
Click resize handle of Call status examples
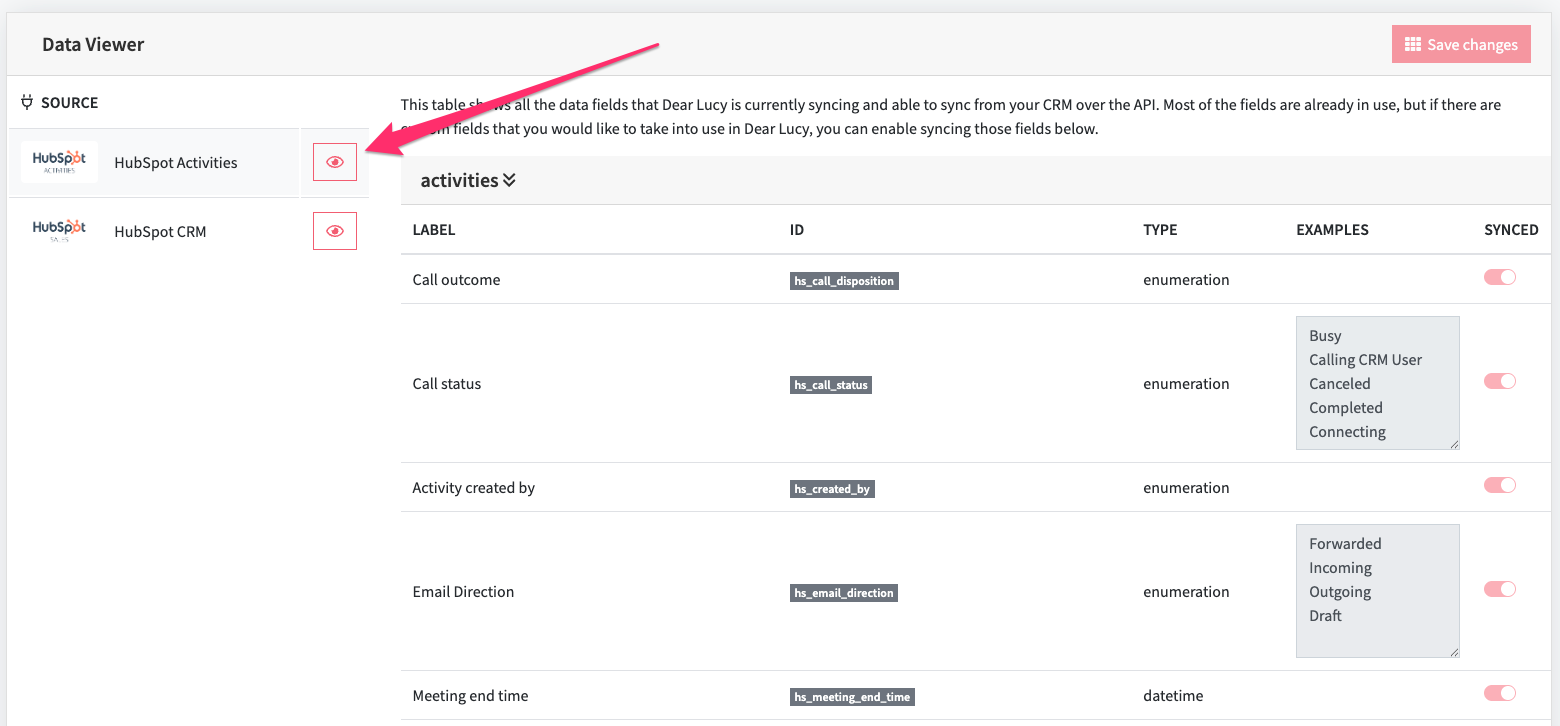[x=1454, y=444]
